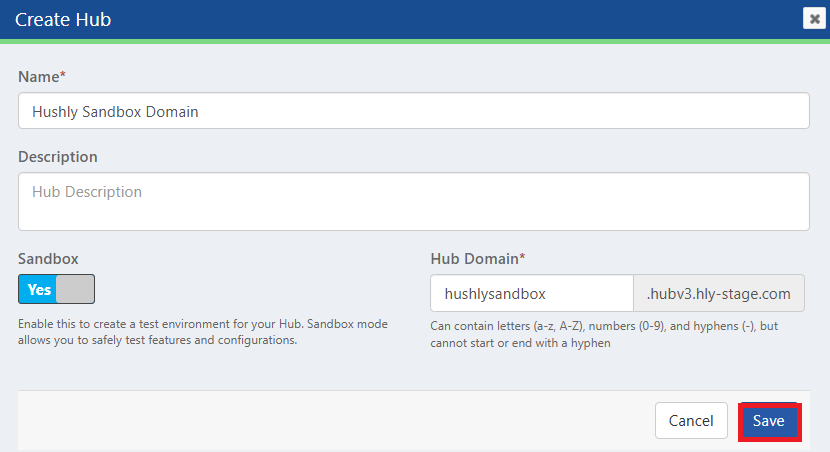Viewport: 830px width, 452px height.
Task: Cancel the hub creation
Action: click(x=691, y=421)
